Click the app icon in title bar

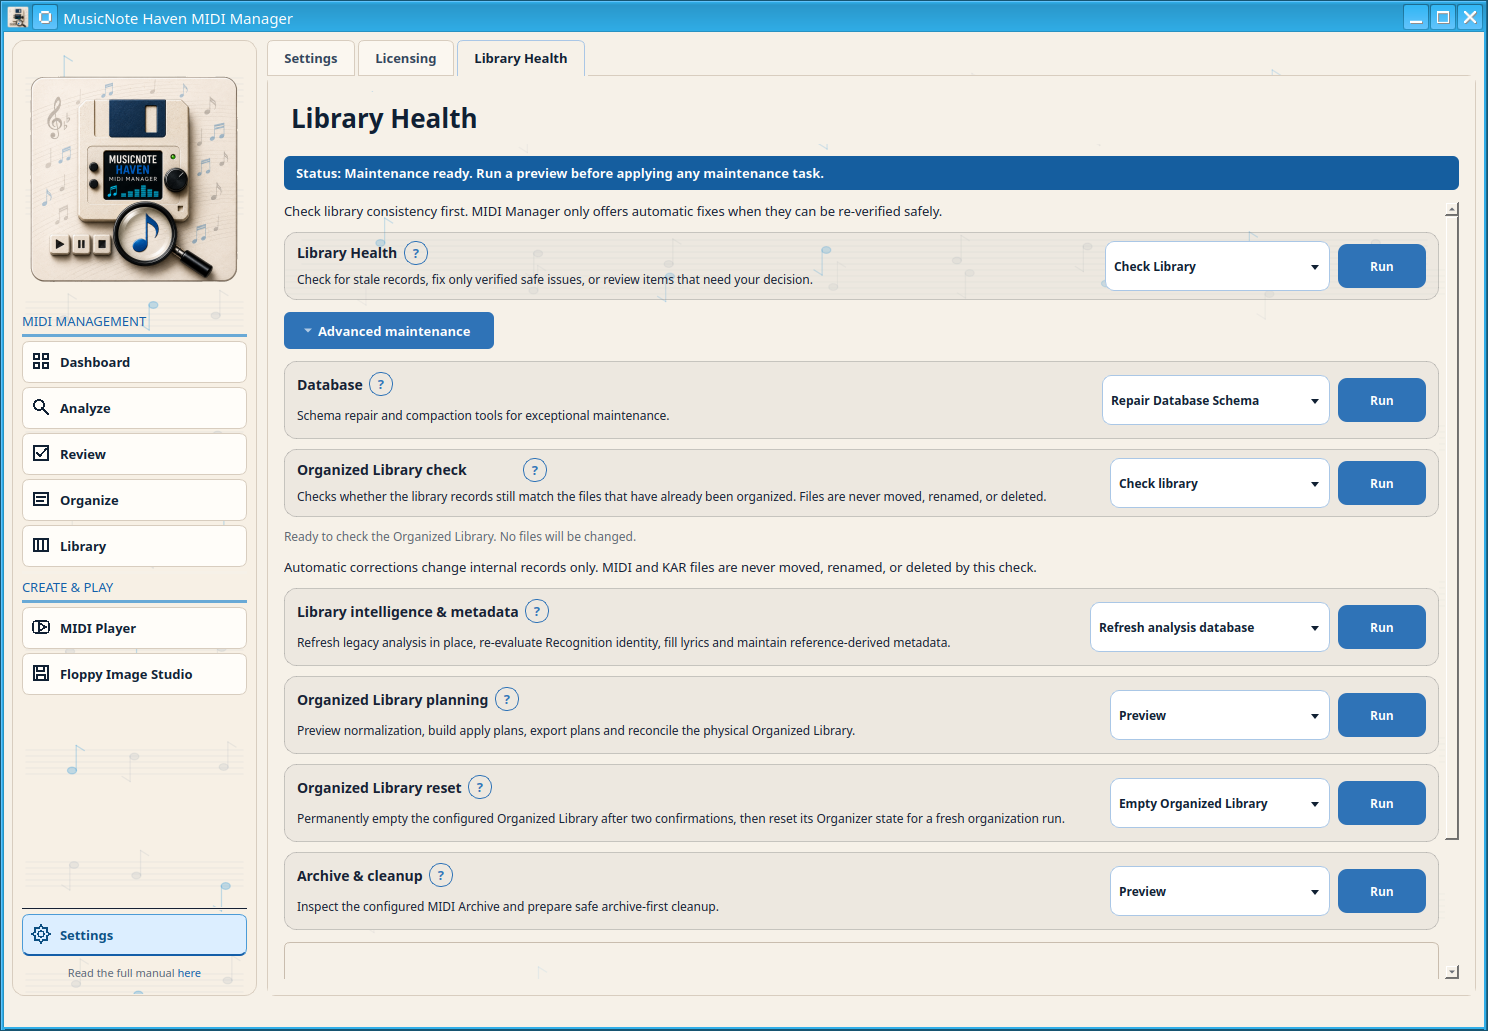coord(17,17)
